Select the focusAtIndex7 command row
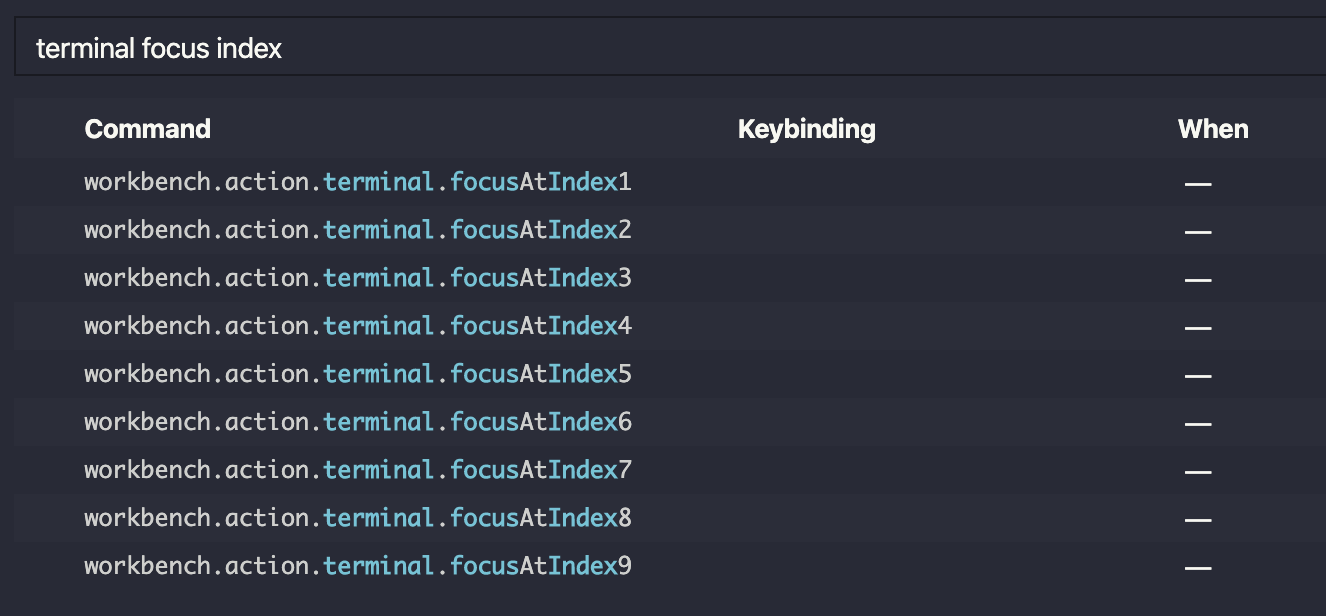 tap(357, 470)
